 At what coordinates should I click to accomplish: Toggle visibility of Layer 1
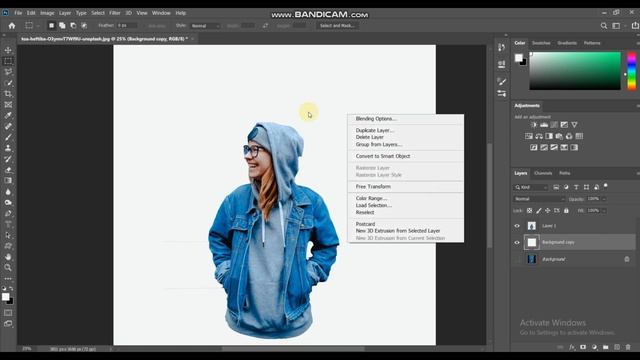tap(517, 226)
